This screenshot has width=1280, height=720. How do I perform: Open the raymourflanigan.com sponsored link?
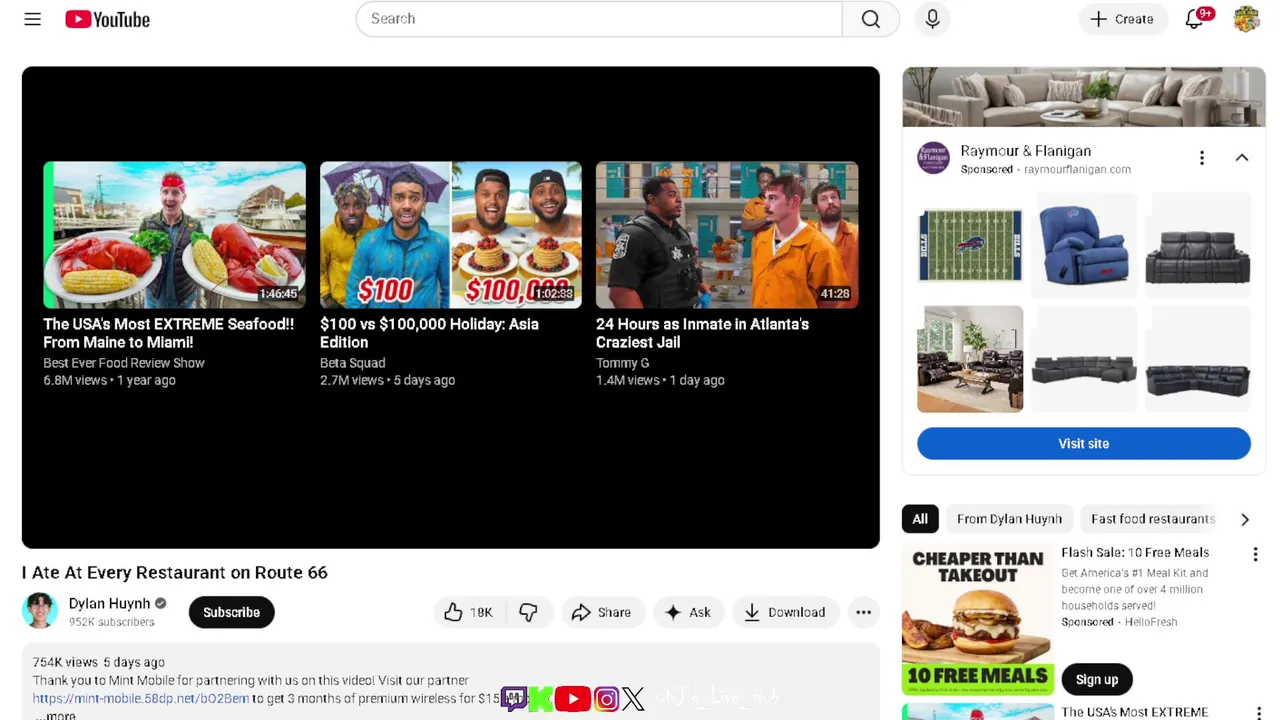pos(1077,169)
